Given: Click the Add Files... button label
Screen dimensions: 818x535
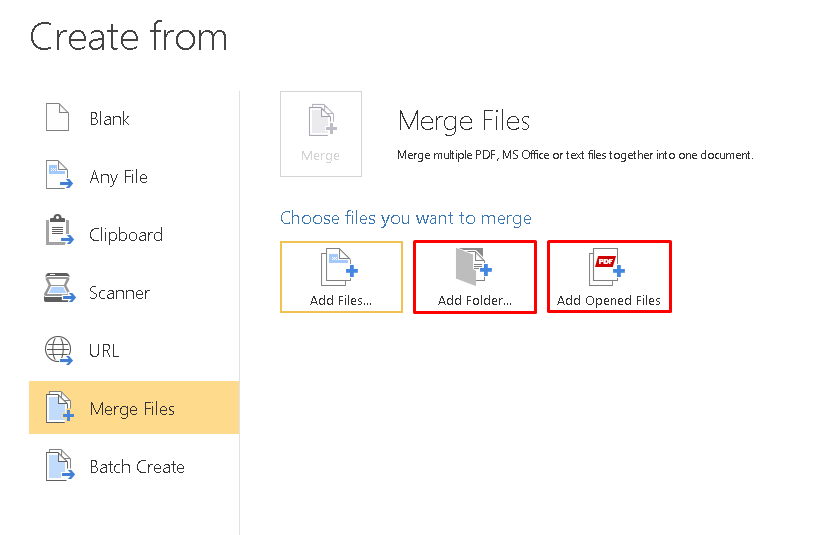Looking at the screenshot, I should tap(341, 301).
